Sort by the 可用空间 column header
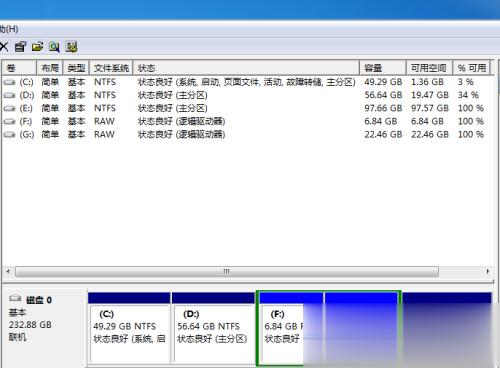This screenshot has height=368, width=500. 429,68
